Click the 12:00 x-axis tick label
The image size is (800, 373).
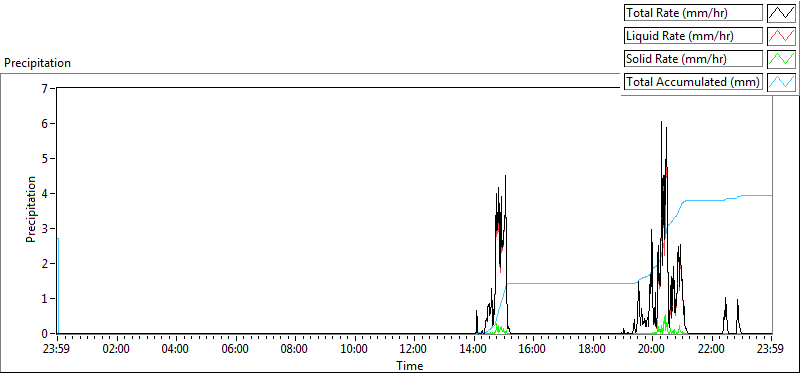[x=414, y=350]
